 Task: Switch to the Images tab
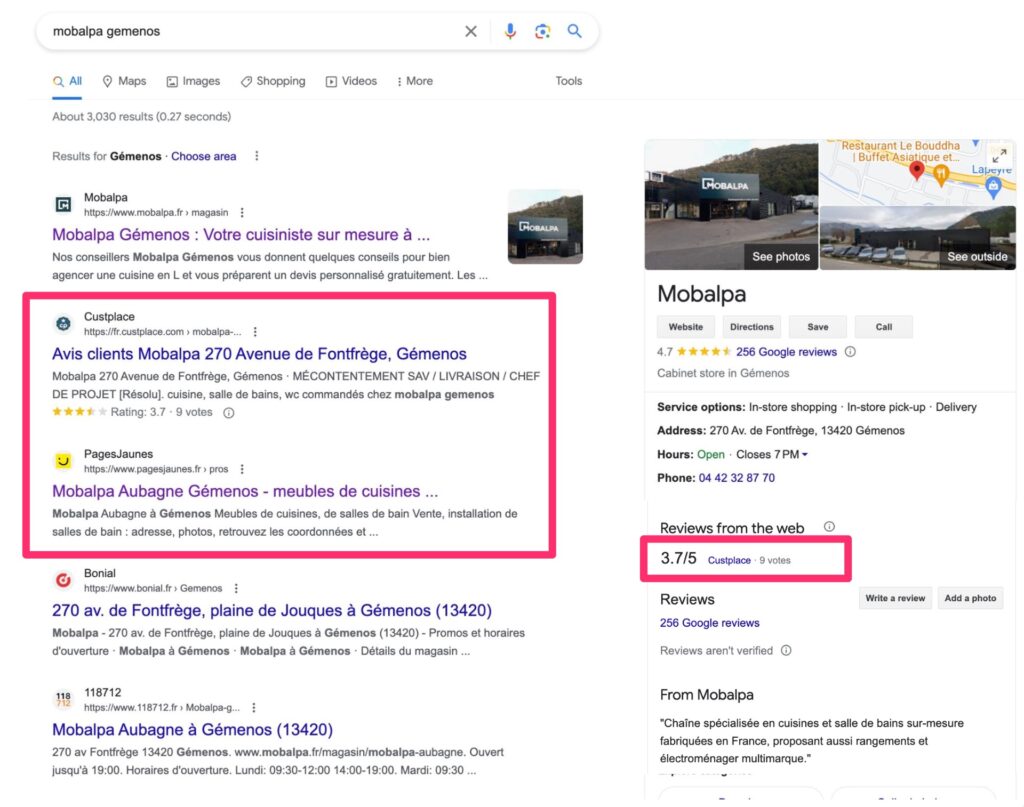click(x=193, y=81)
